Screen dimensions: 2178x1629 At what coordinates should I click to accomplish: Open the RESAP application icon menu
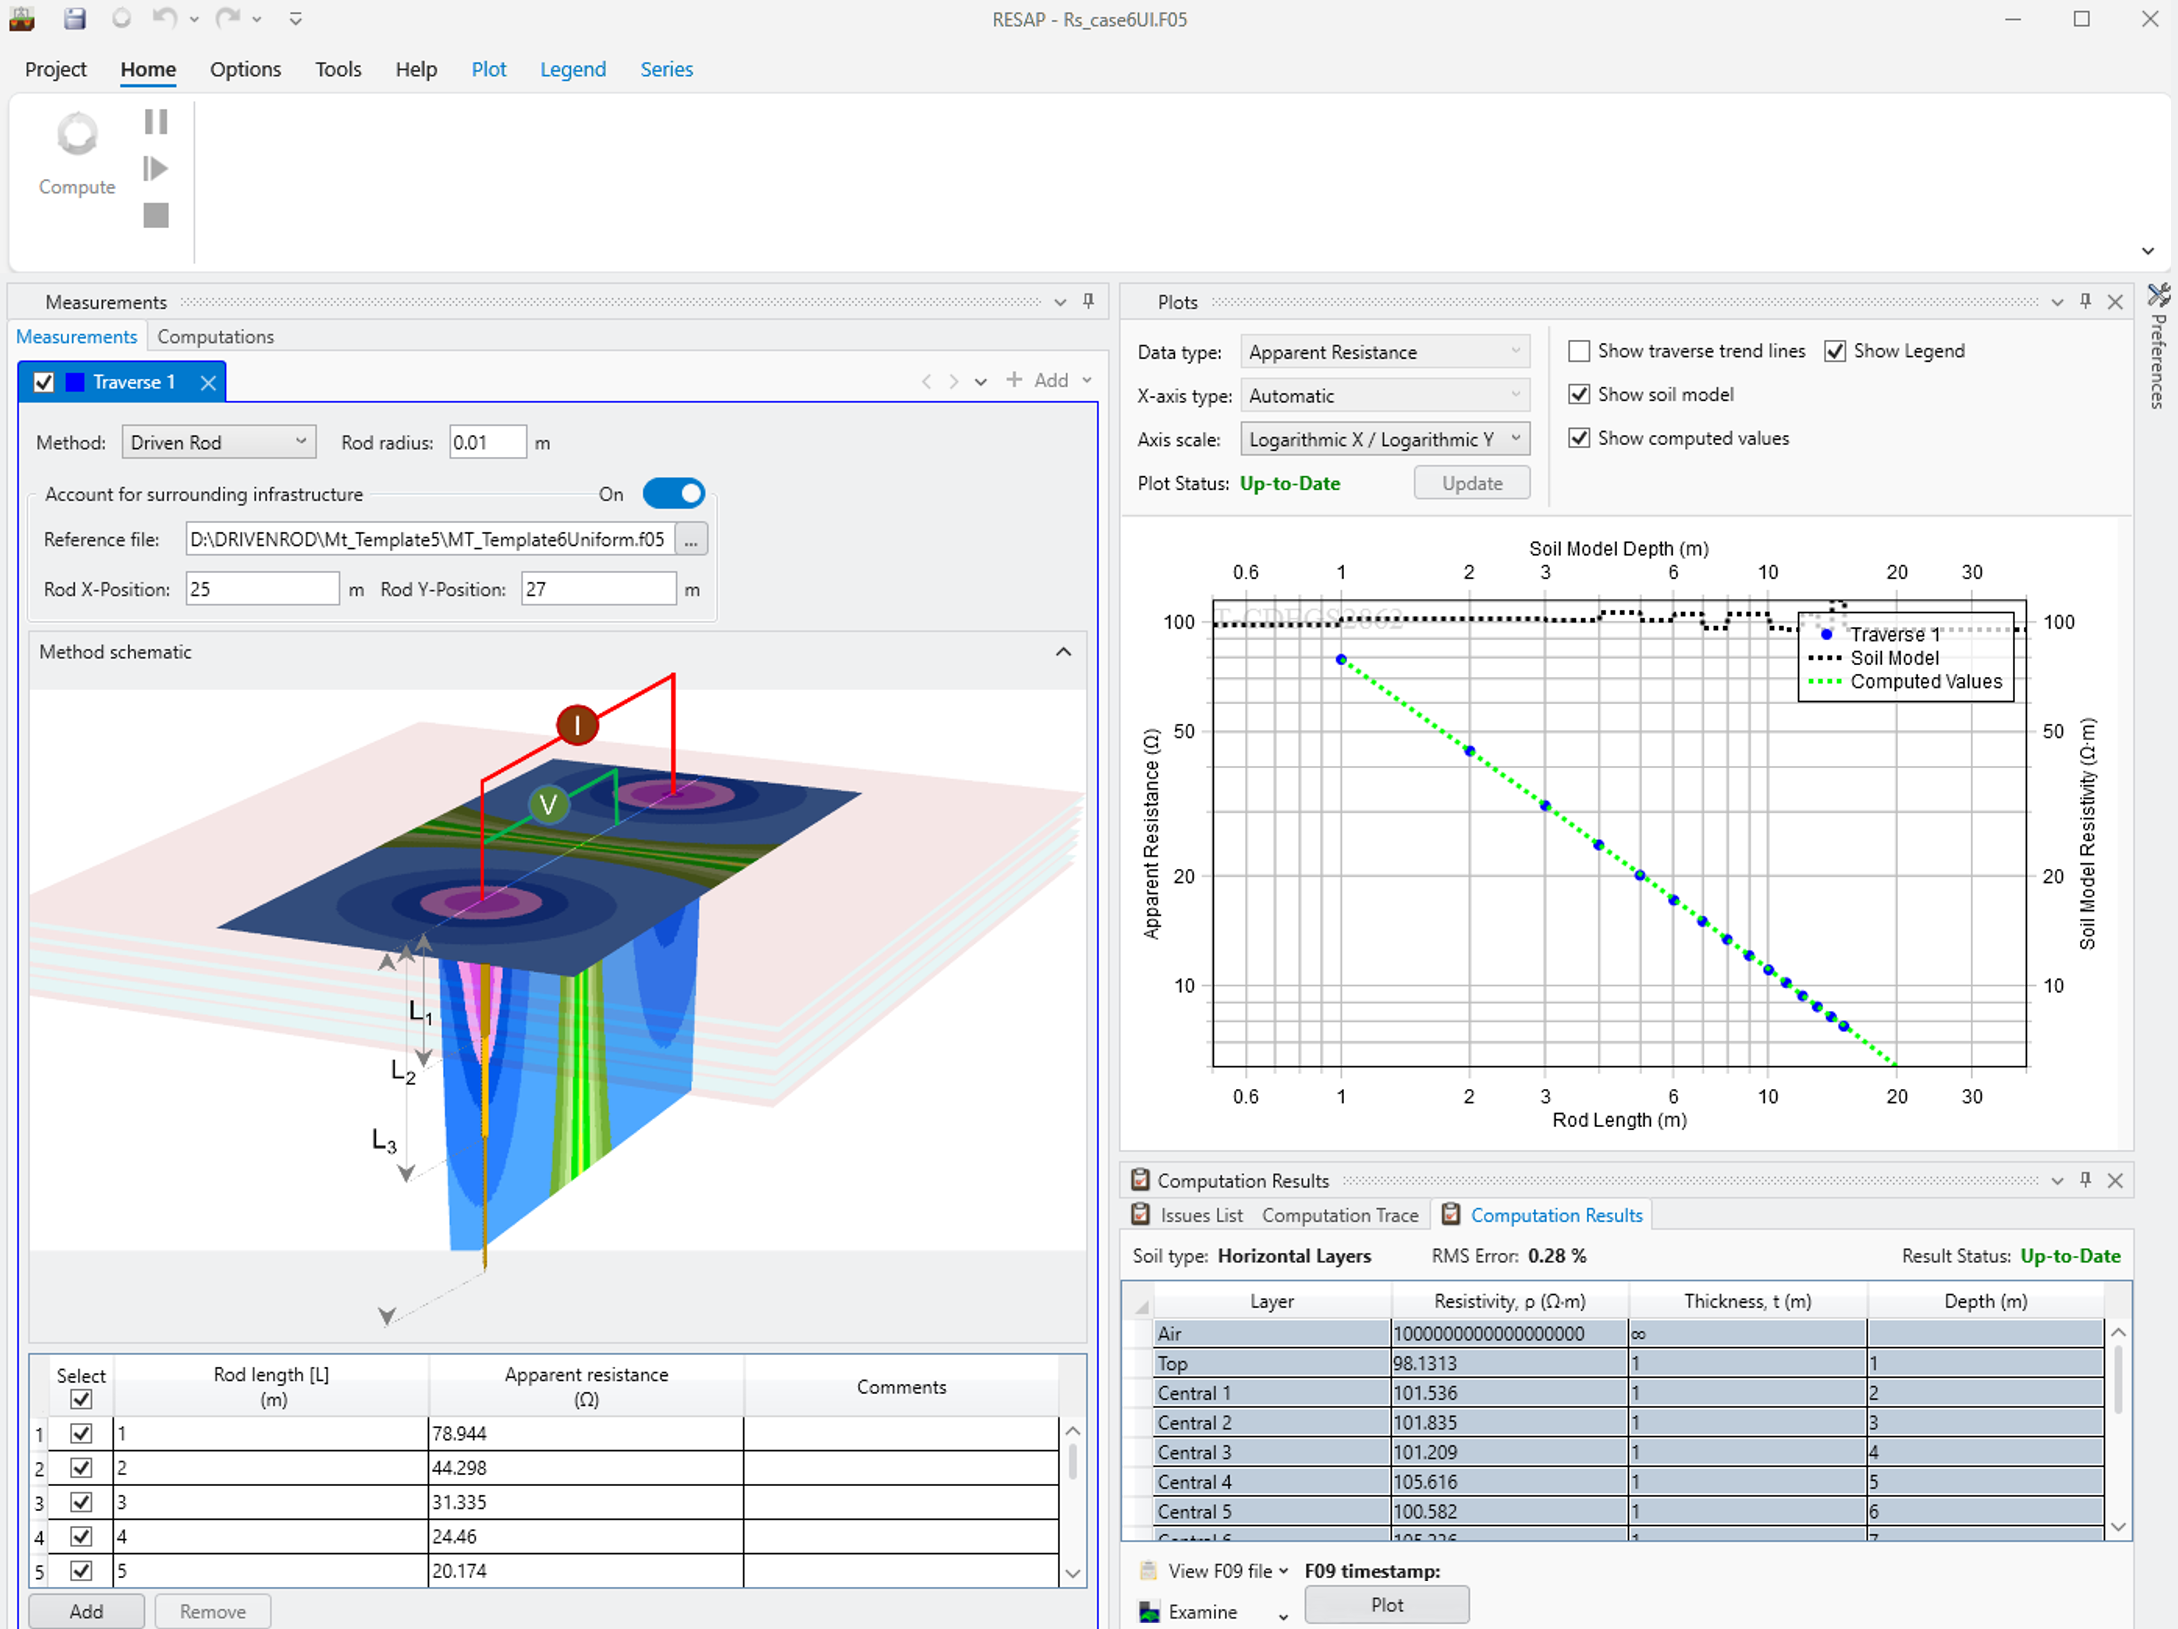[x=22, y=18]
